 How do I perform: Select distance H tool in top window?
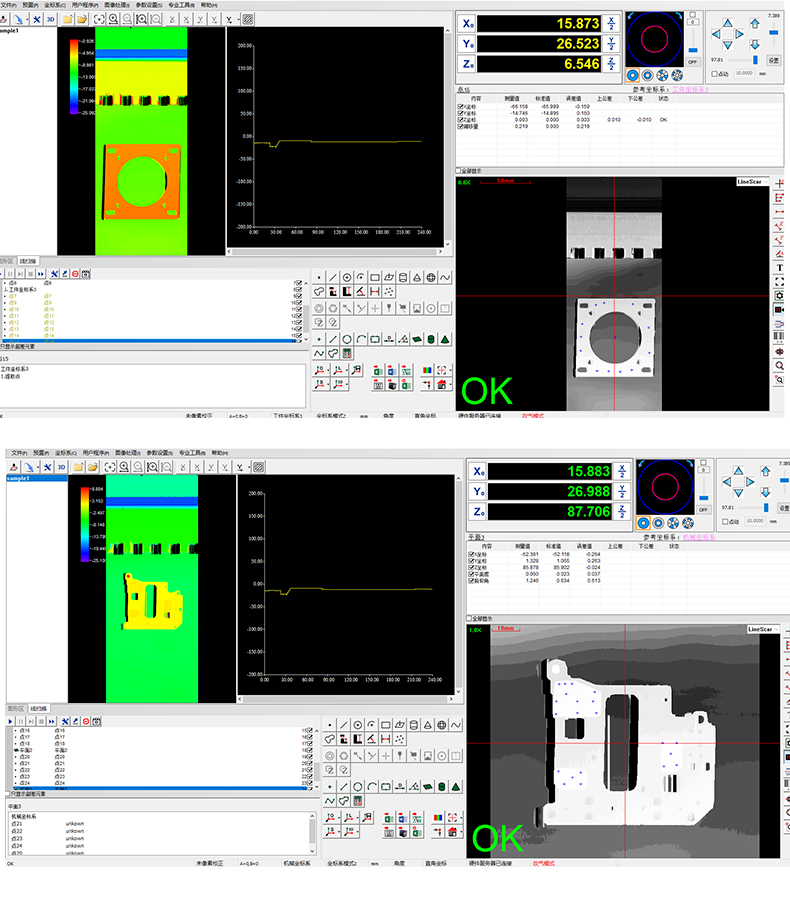pos(375,292)
